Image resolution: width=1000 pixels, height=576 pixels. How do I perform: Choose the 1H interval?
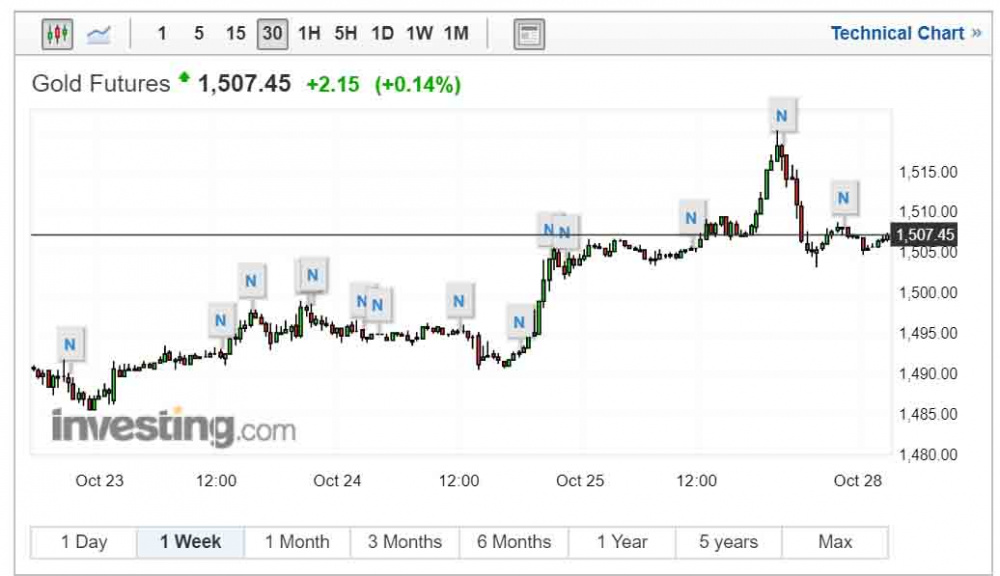coord(309,34)
